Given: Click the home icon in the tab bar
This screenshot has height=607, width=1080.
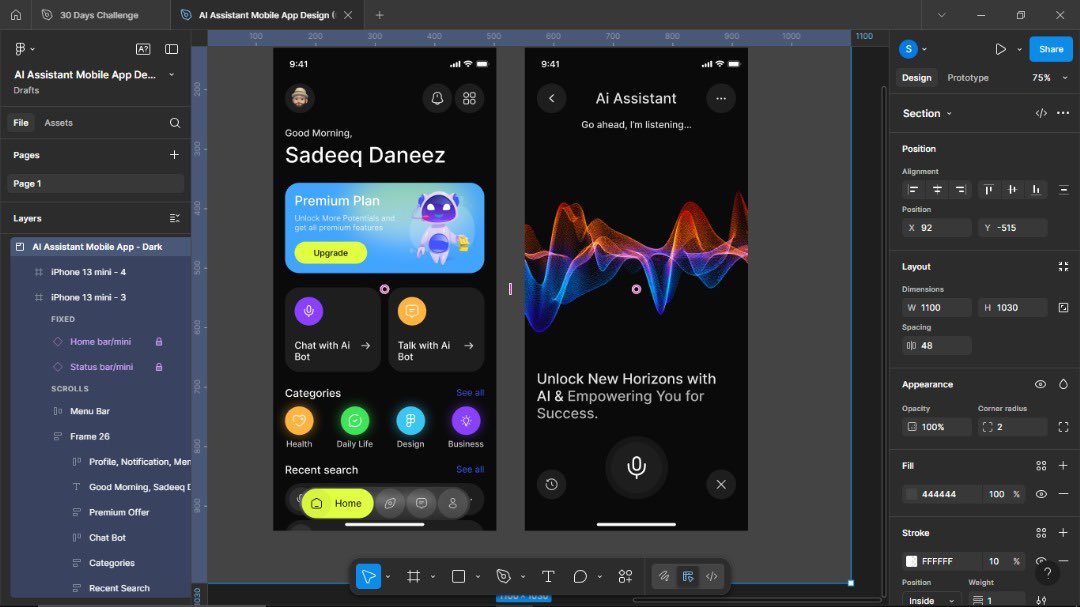Looking at the screenshot, I should [16, 14].
